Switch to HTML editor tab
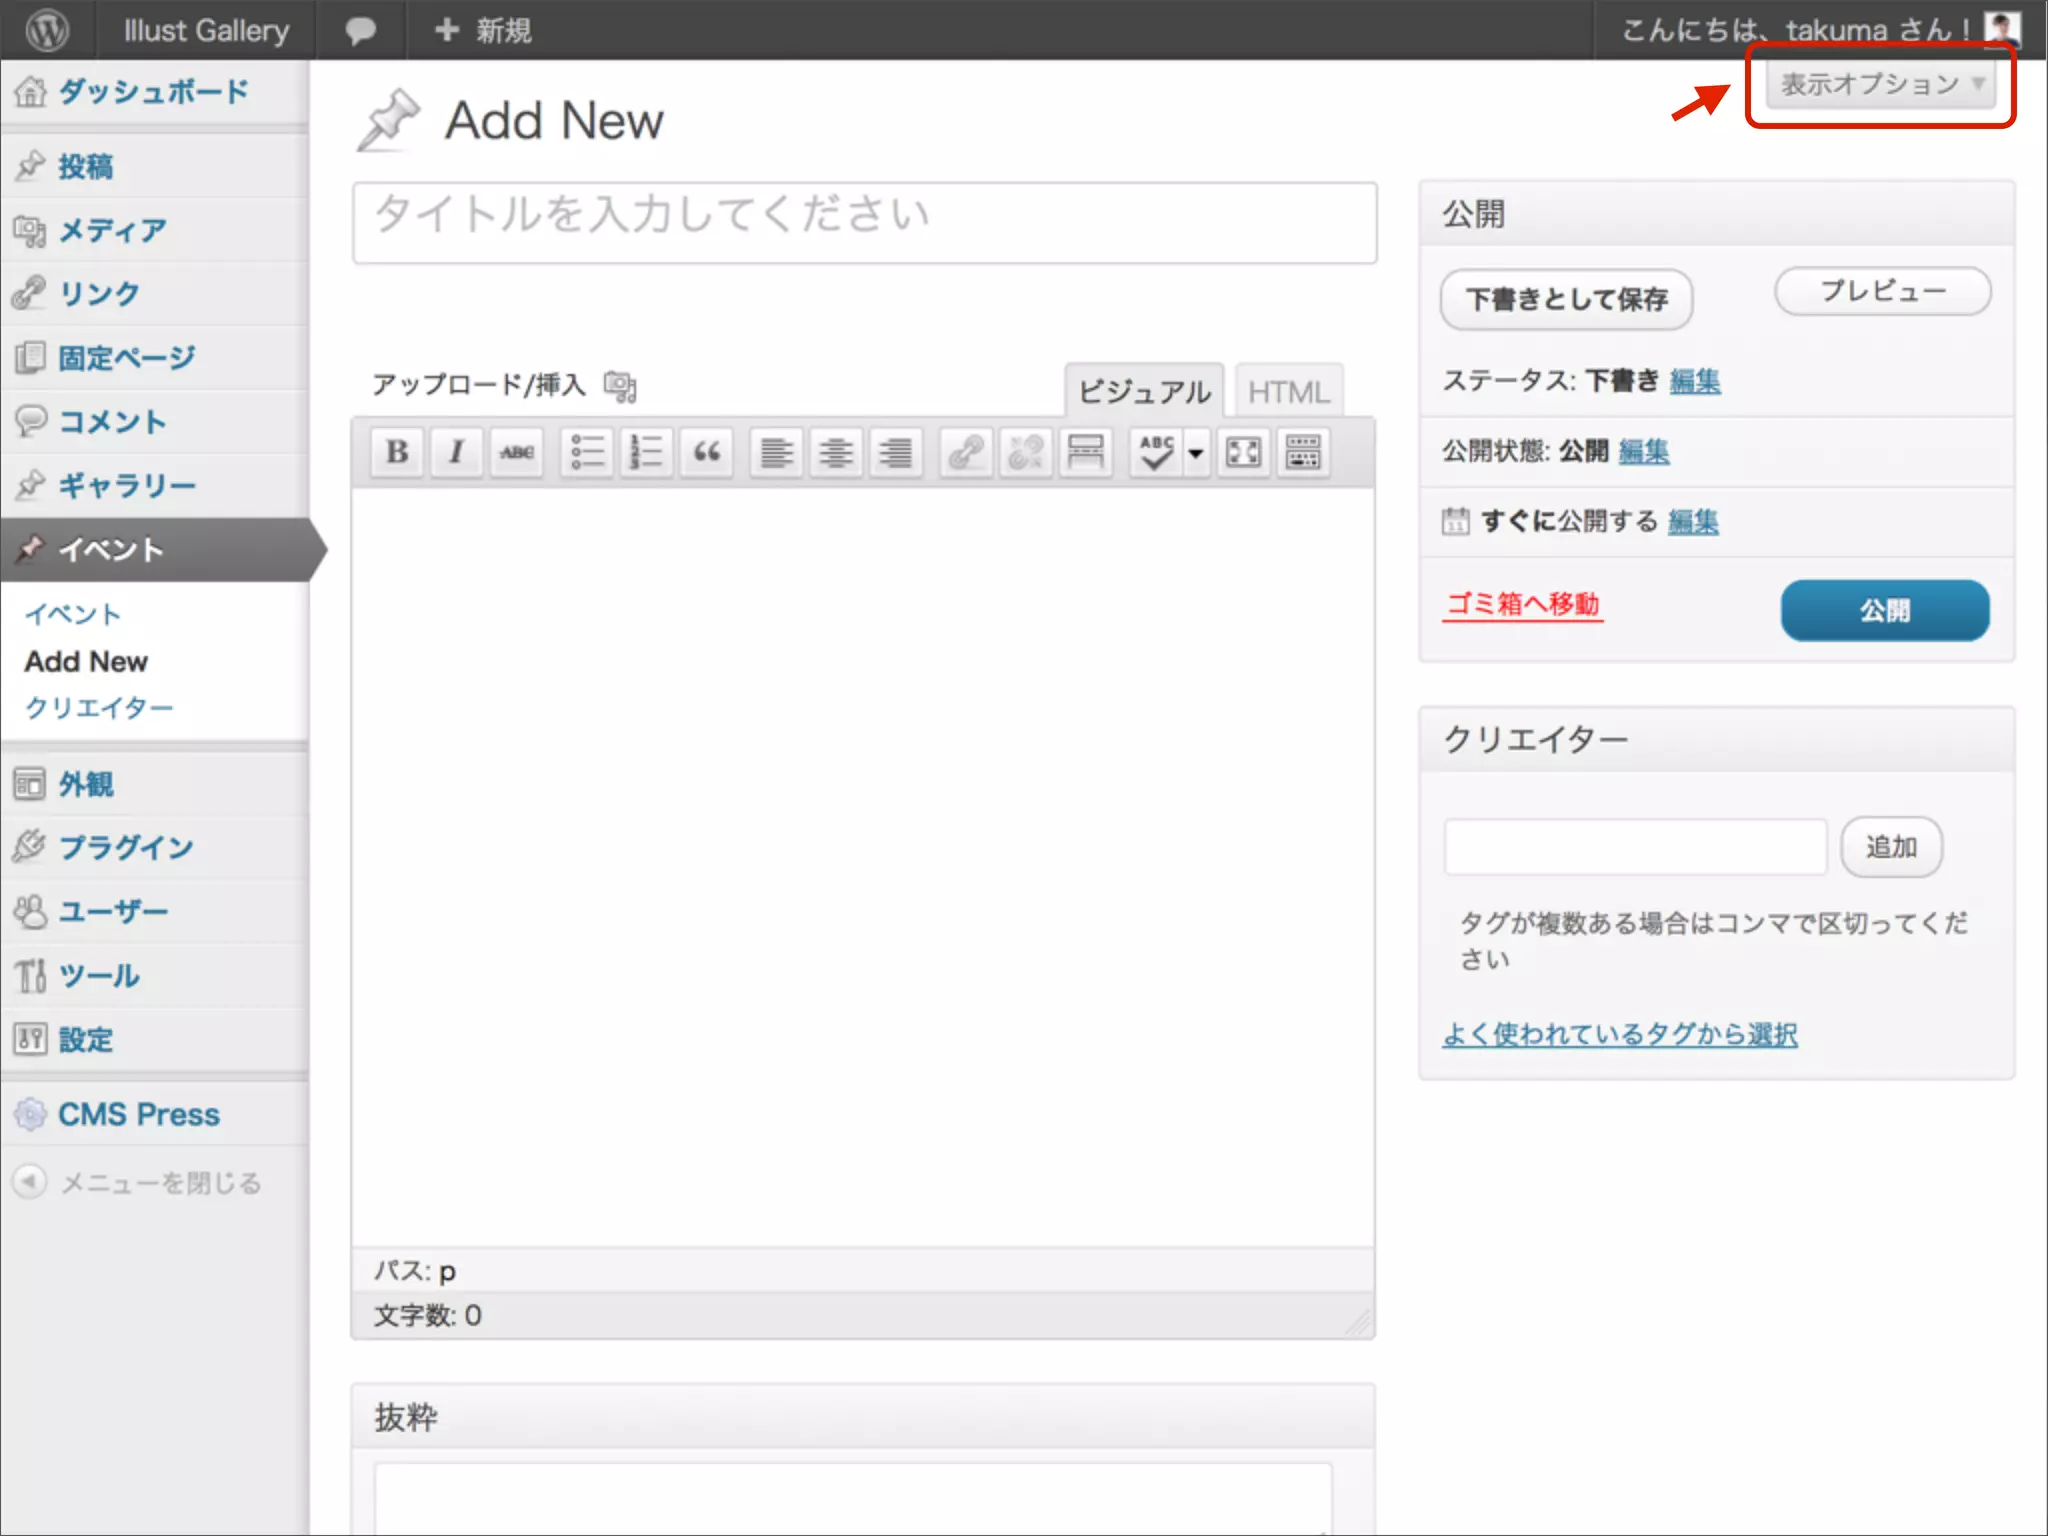Viewport: 2048px width, 1536px height. coord(1288,392)
